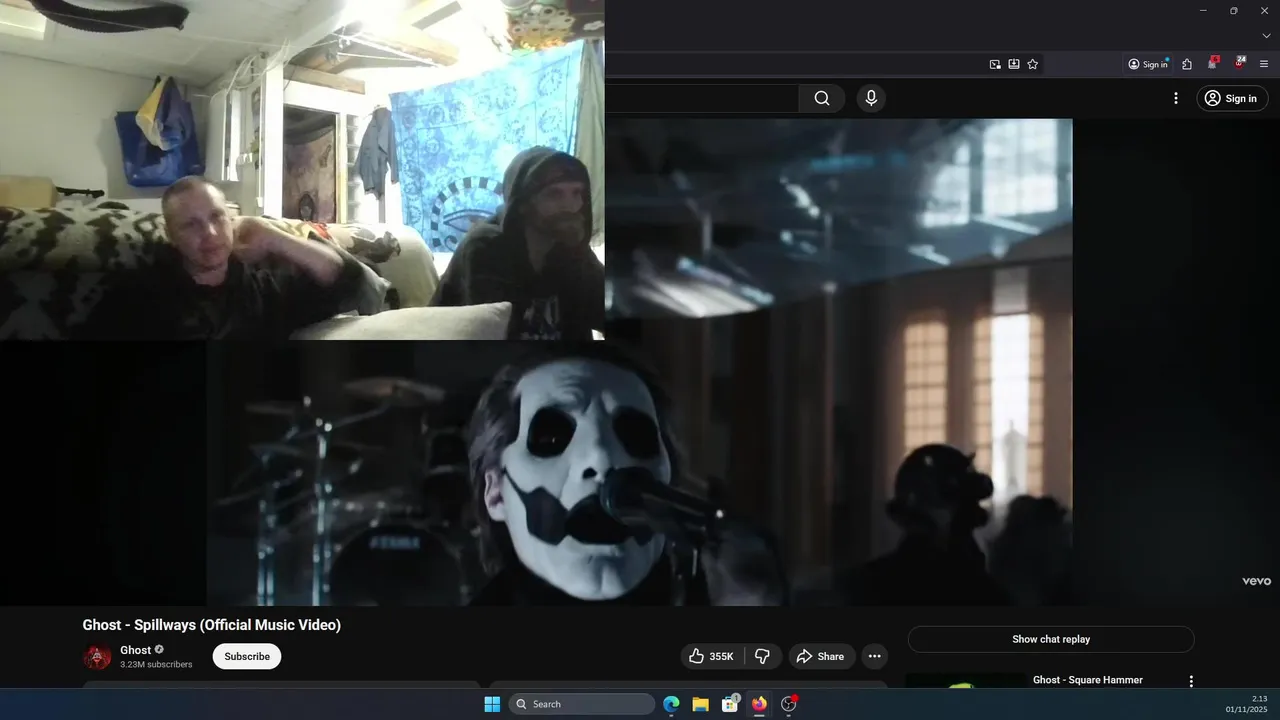Click the video title Ghost - Spillways
The image size is (1280, 720).
pyautogui.click(x=212, y=625)
